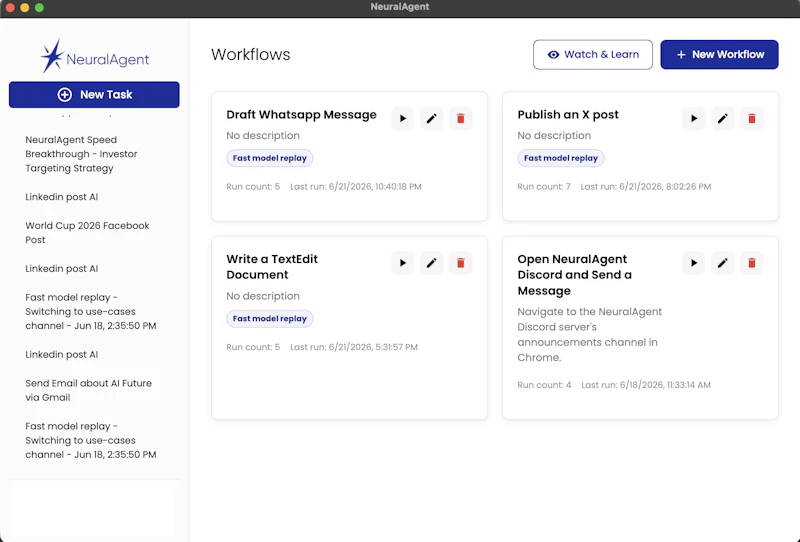
Task: Open NeuralAgent Speed Breakthrough task
Action: [82, 154]
